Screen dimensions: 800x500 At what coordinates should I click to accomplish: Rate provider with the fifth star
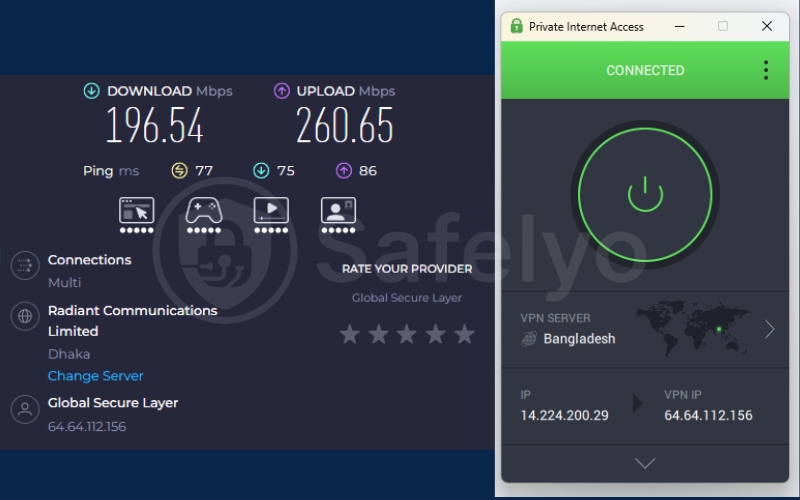pos(464,334)
